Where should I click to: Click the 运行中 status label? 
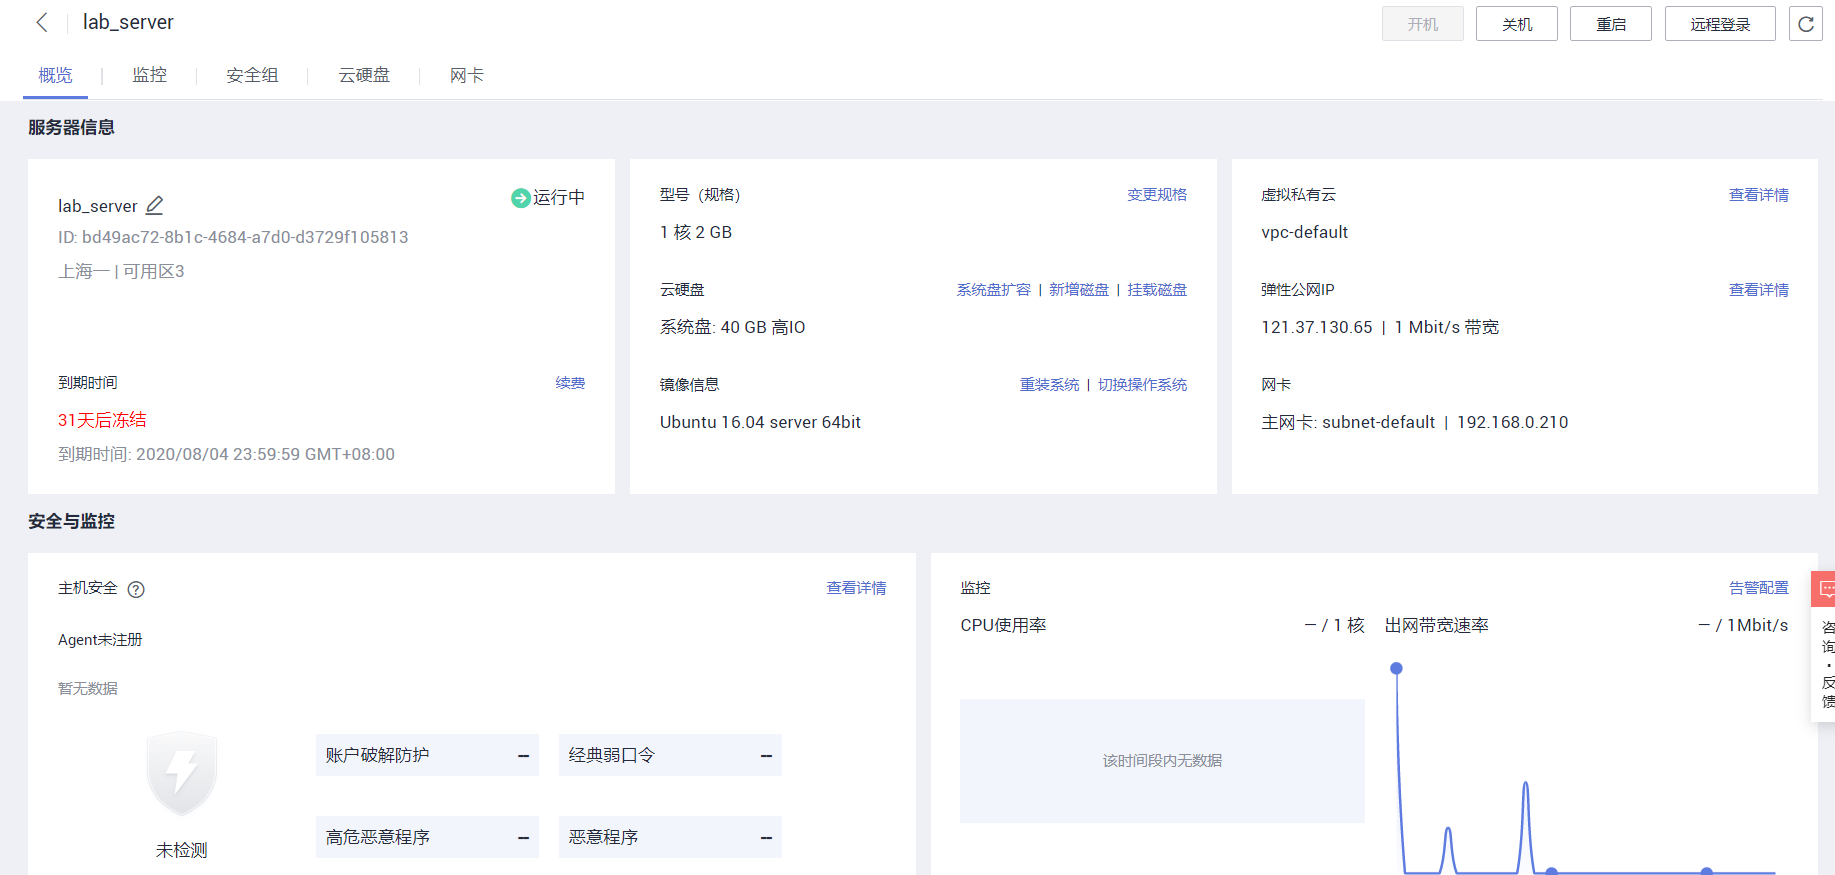point(559,198)
